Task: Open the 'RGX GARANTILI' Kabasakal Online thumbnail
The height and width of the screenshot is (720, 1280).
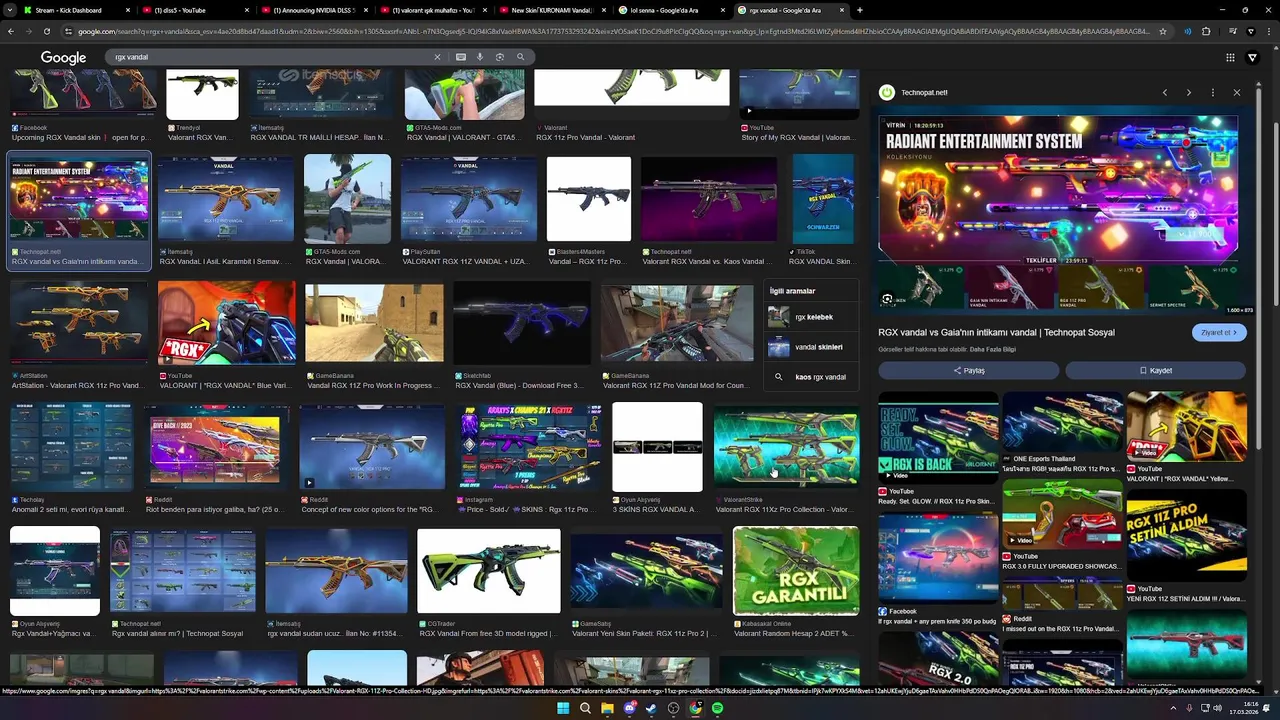Action: pos(796,571)
